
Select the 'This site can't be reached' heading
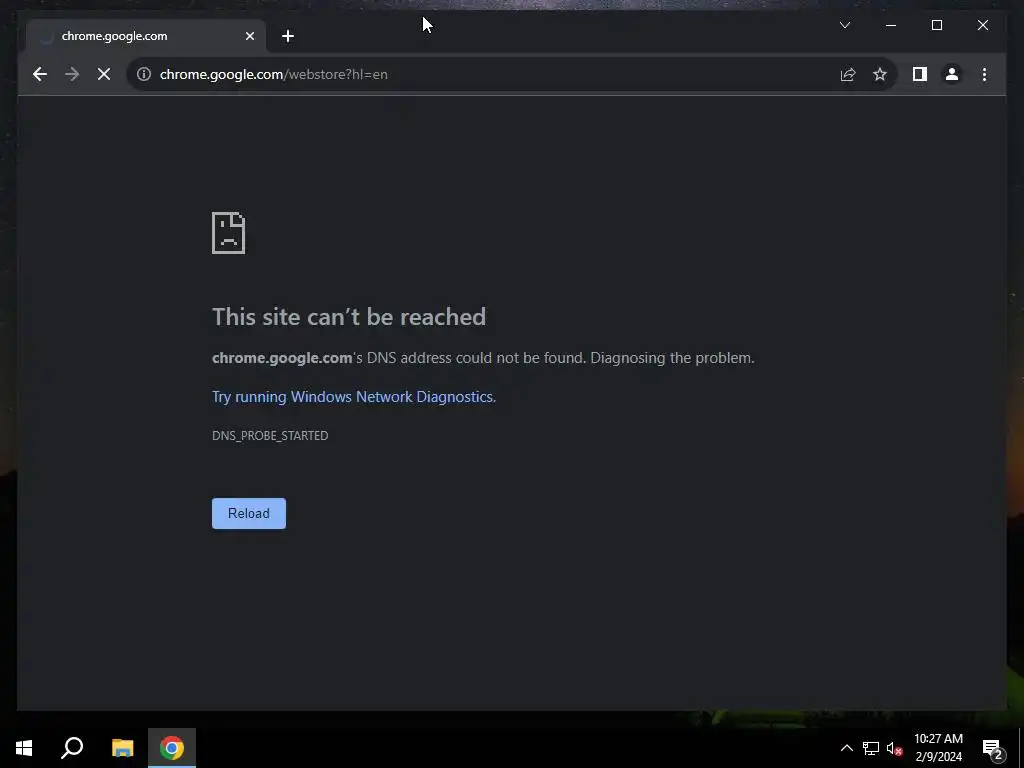pyautogui.click(x=349, y=317)
